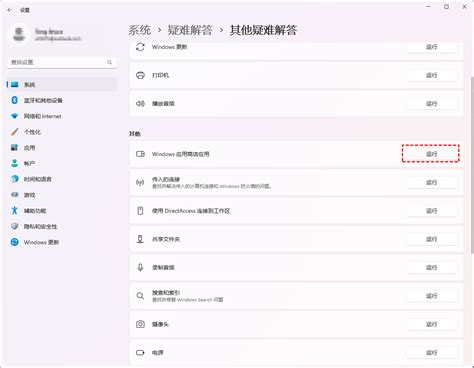Run the 搜索和索引 troubleshooter
474x368 pixels.
(432, 296)
